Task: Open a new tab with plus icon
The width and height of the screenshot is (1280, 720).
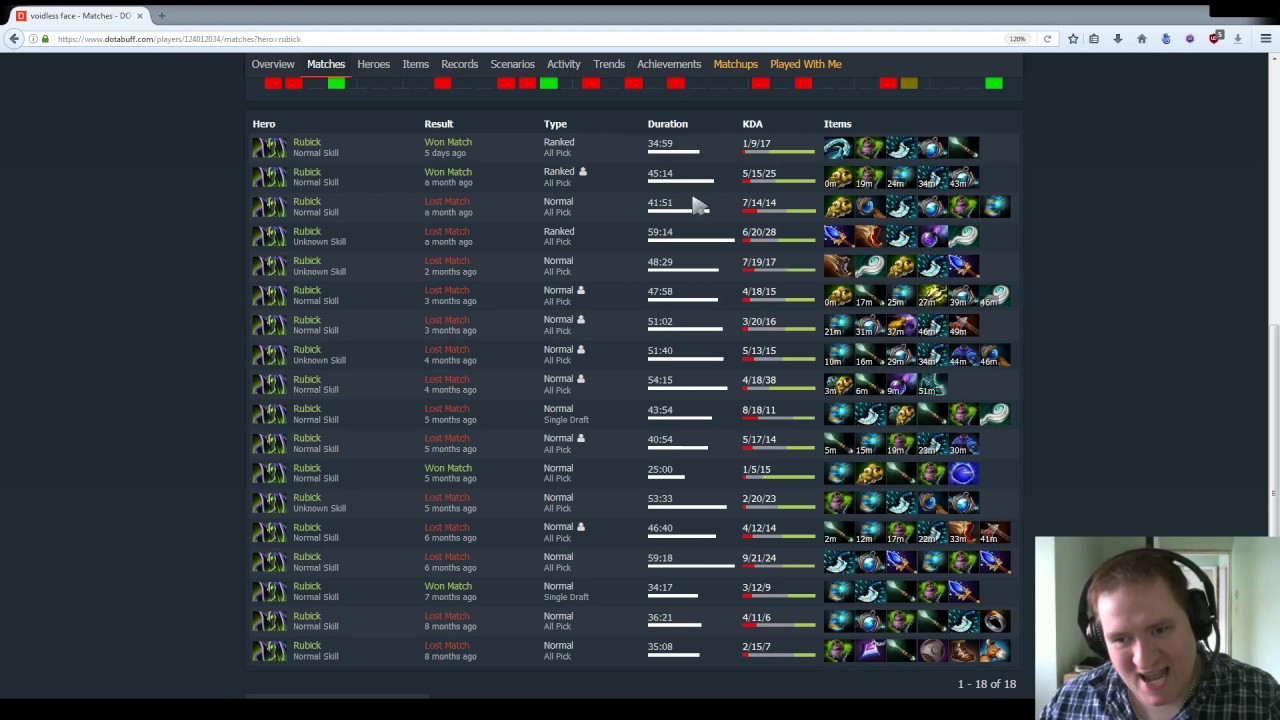Action: click(161, 16)
